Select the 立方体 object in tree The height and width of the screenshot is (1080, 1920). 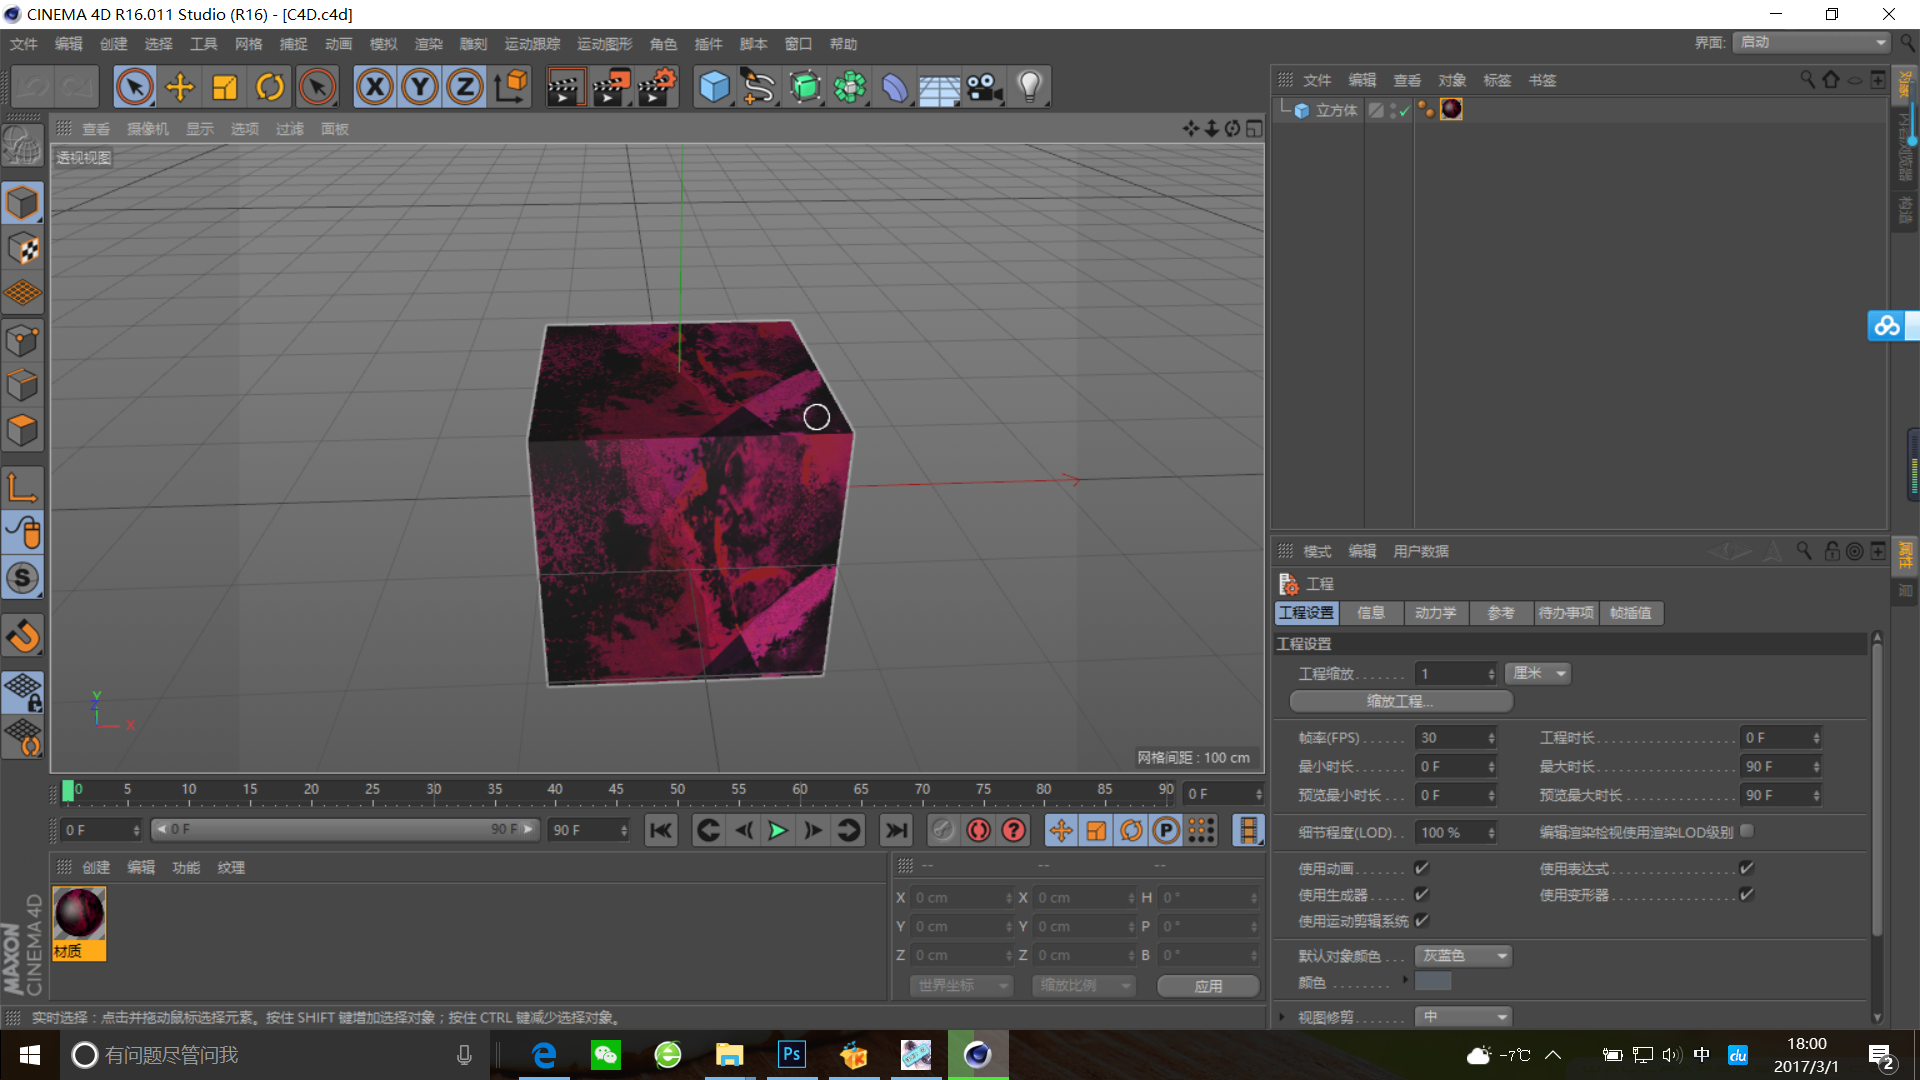(x=1336, y=110)
